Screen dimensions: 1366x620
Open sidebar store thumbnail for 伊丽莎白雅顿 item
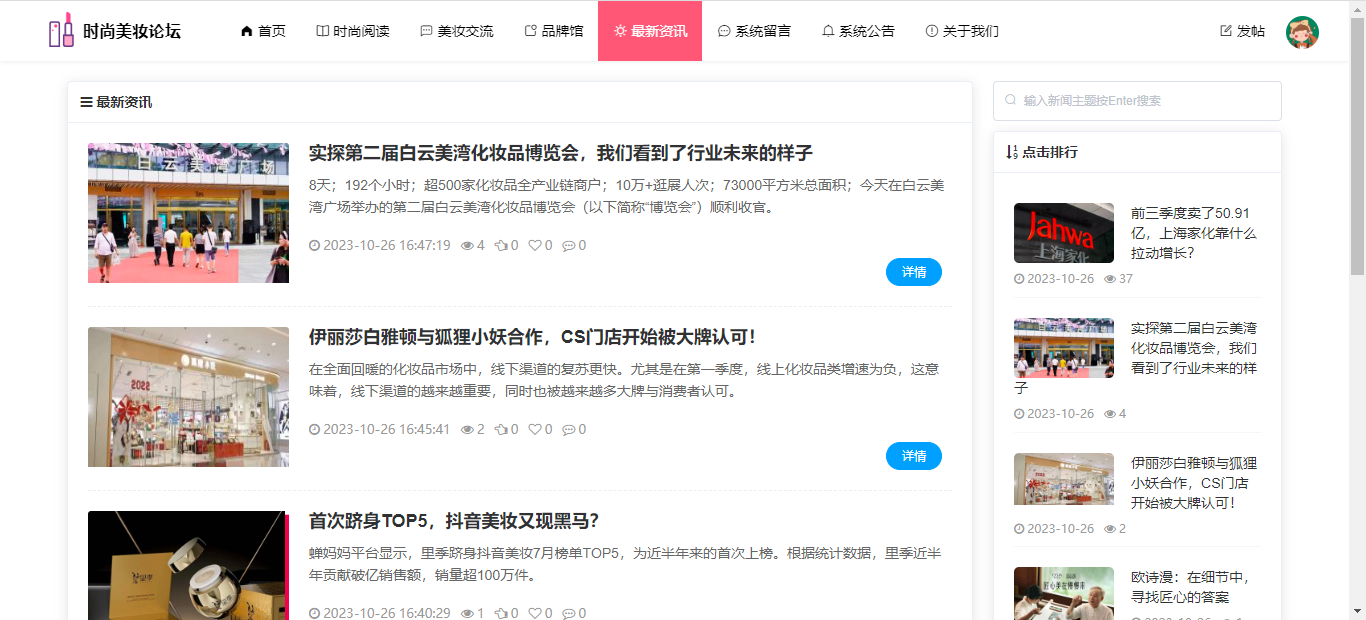point(1064,479)
